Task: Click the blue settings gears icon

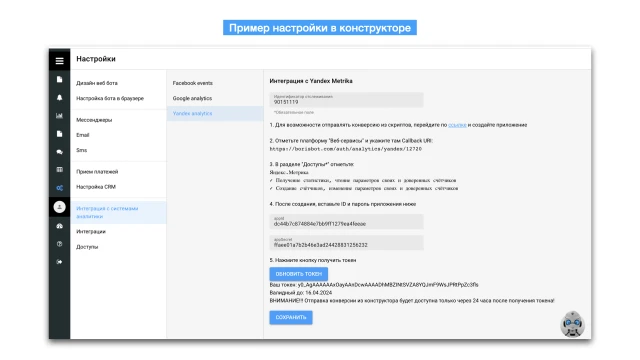Action: pos(60,188)
